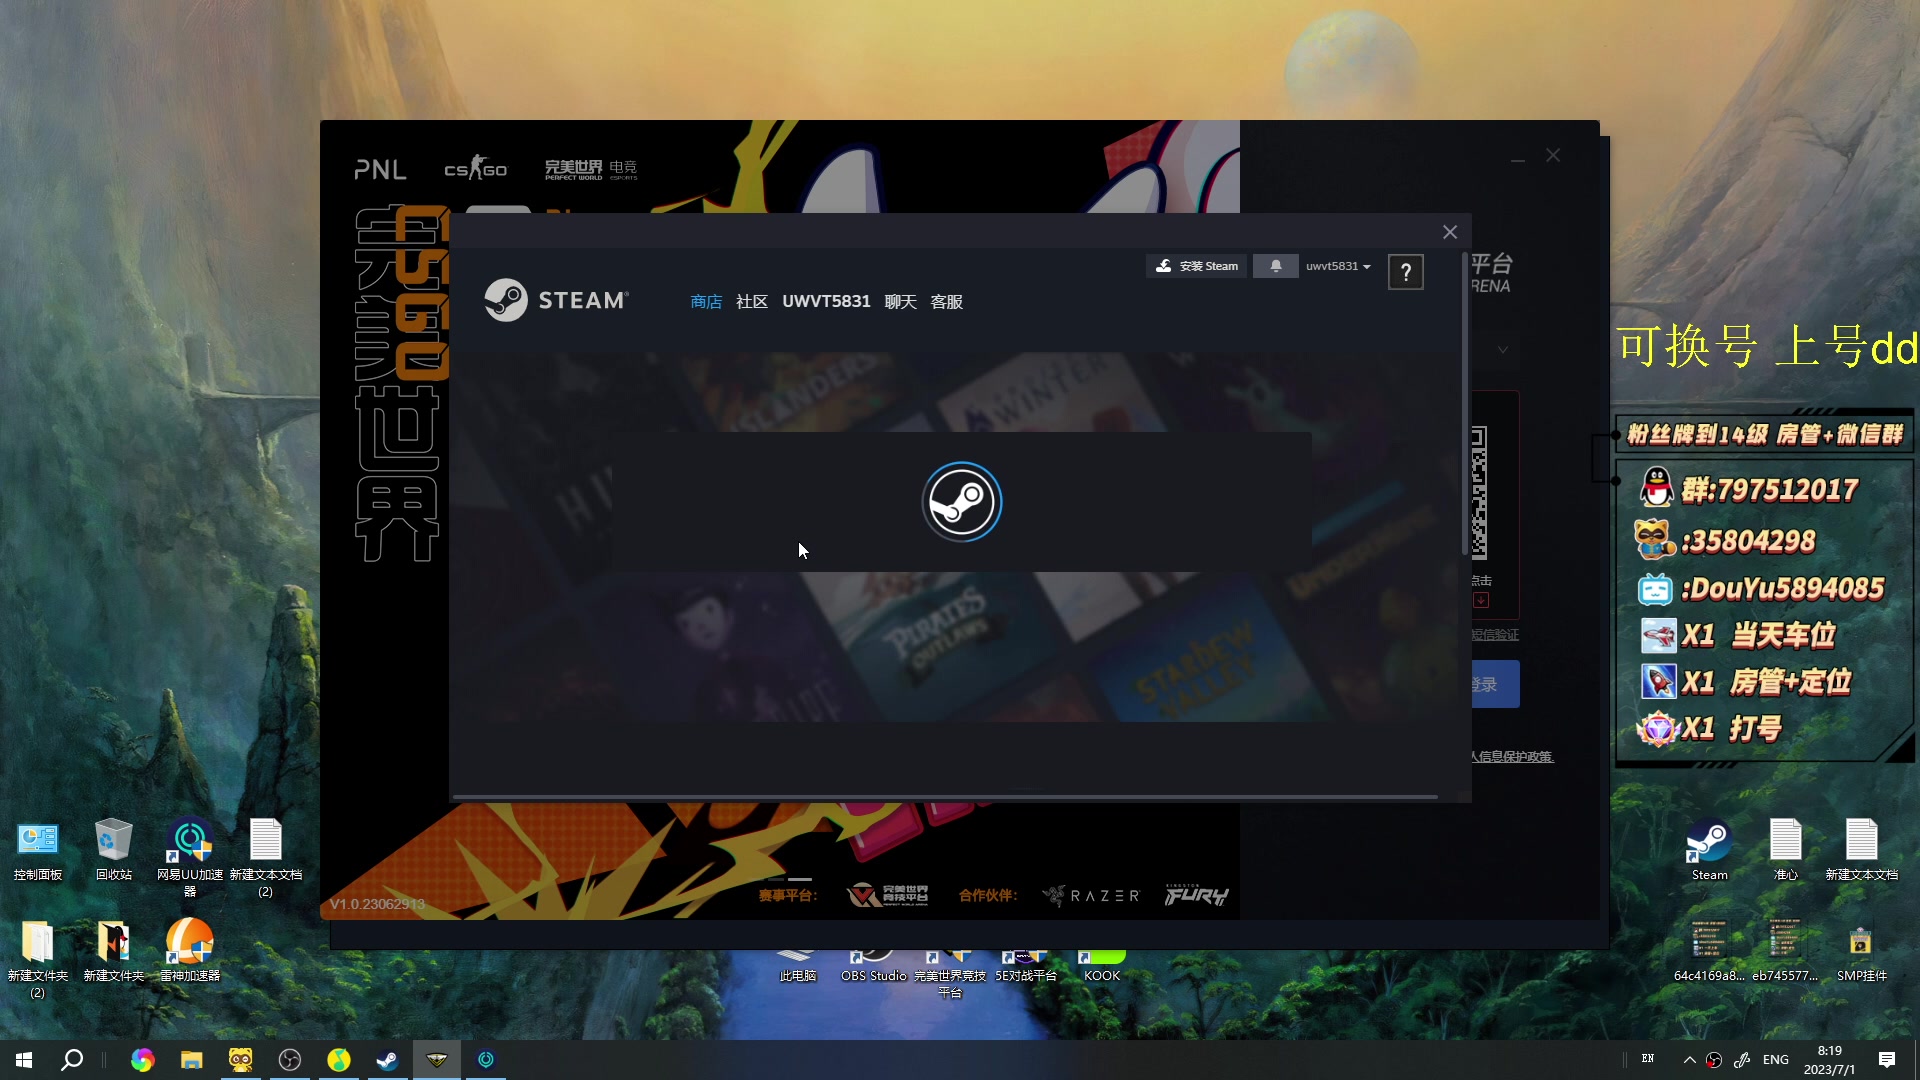
Task: Click the Steam page vertical scrollbar
Action: click(x=1465, y=405)
